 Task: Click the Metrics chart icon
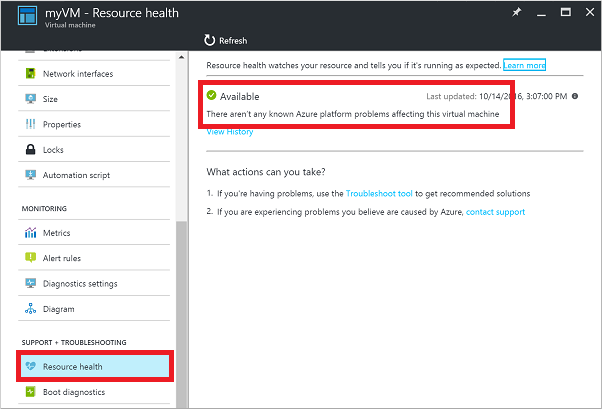tap(29, 233)
